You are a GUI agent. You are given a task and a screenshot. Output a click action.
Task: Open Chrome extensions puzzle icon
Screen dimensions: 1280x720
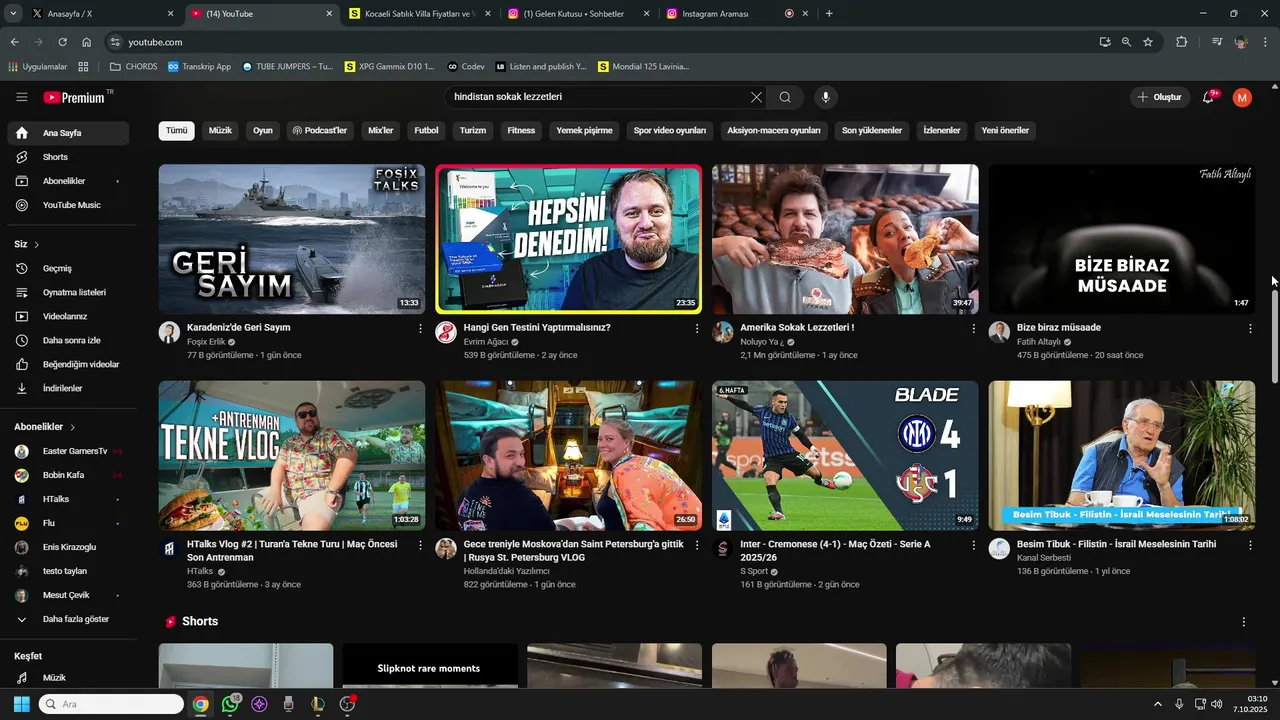[x=1182, y=42]
